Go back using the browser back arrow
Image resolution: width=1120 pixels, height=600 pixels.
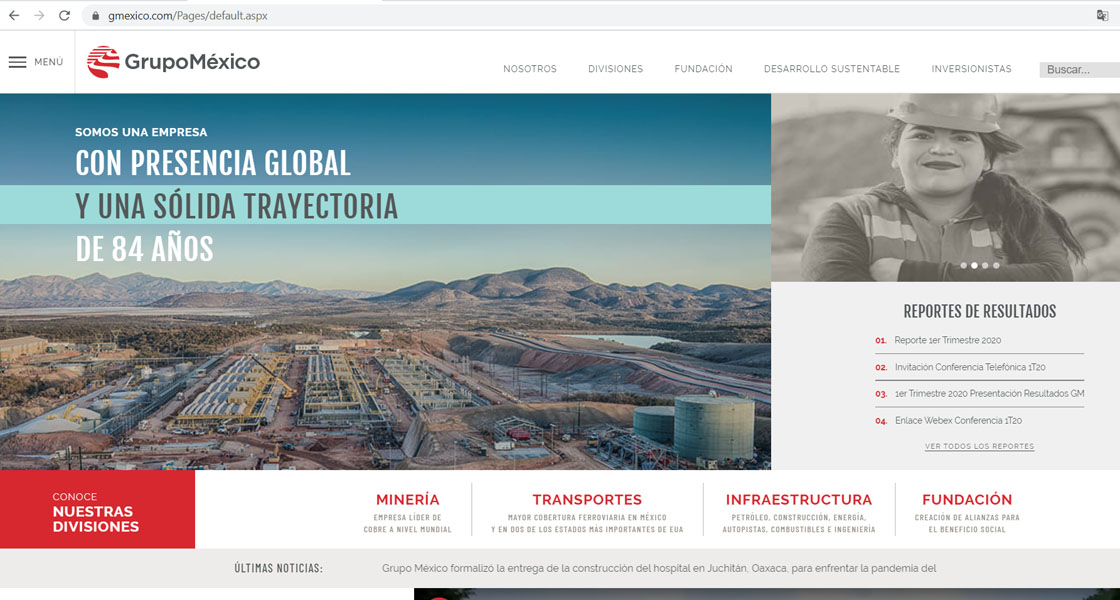point(14,16)
